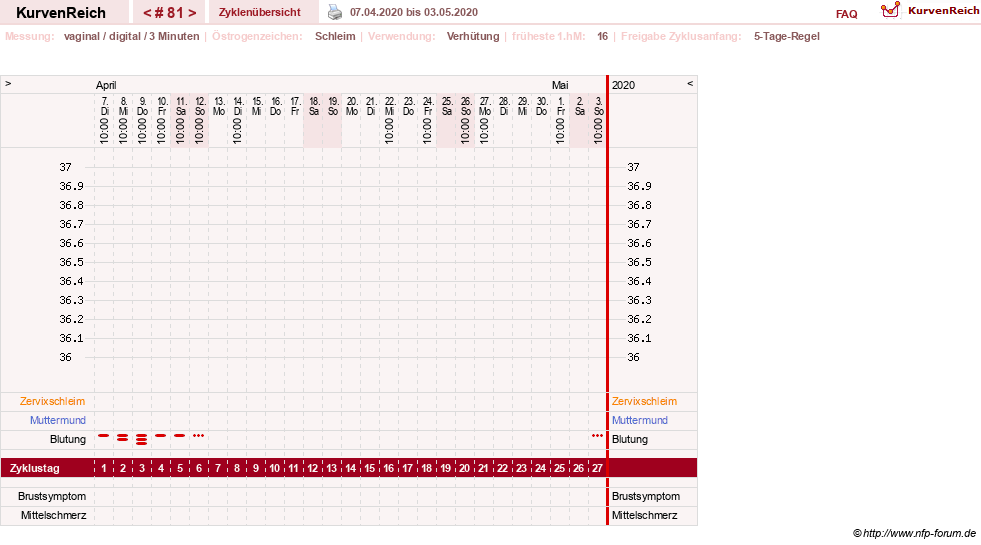Click the date column '27. Mo'

pos(484,106)
